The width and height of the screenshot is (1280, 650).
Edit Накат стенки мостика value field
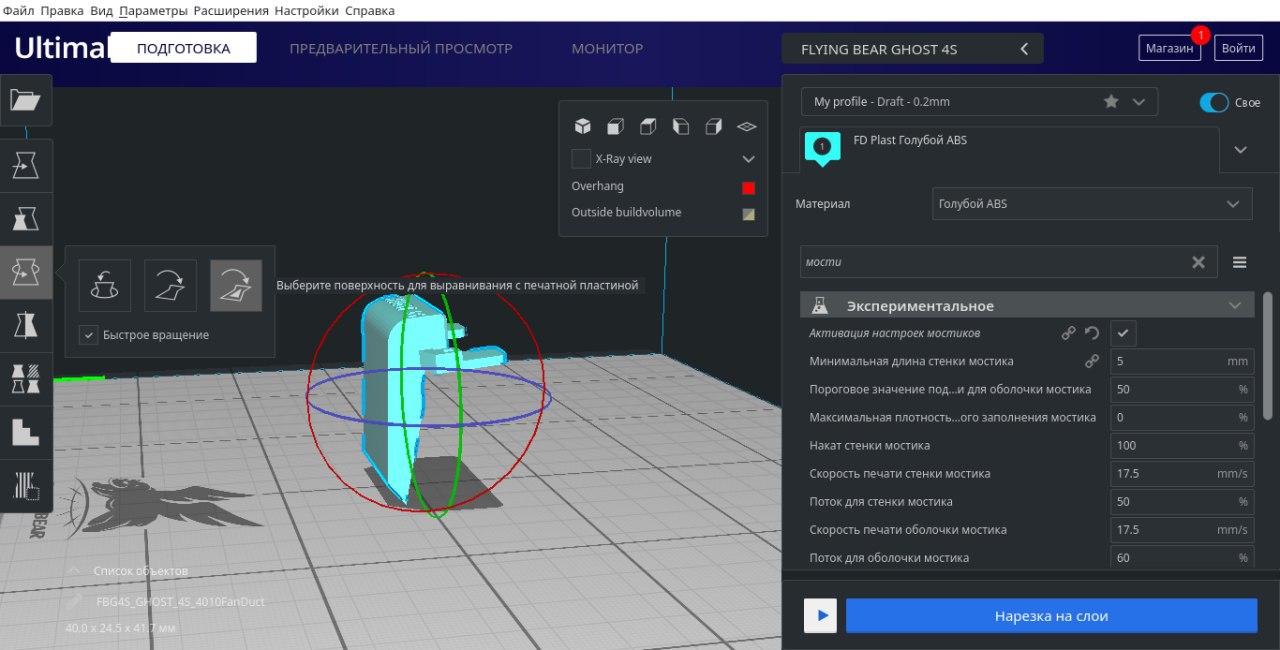point(1182,445)
